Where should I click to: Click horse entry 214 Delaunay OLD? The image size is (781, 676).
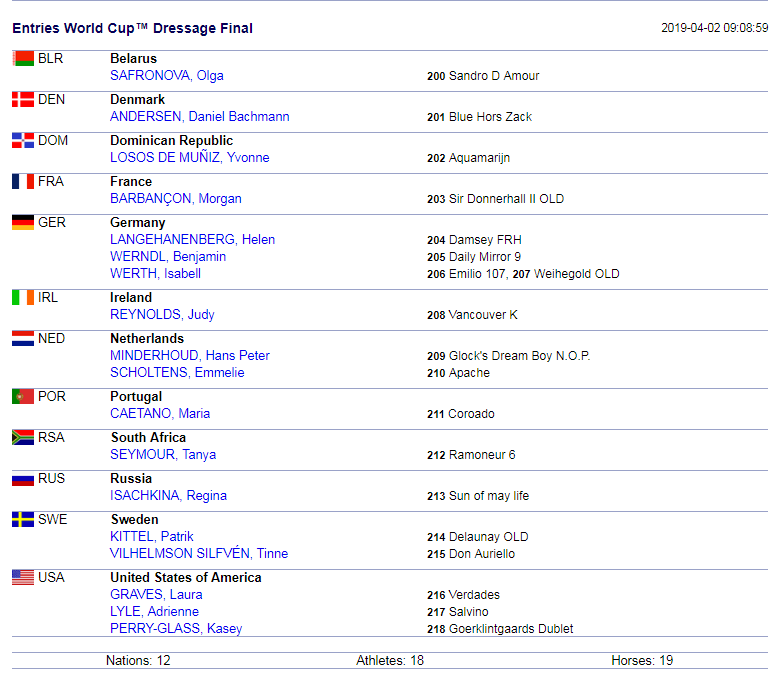[x=478, y=537]
